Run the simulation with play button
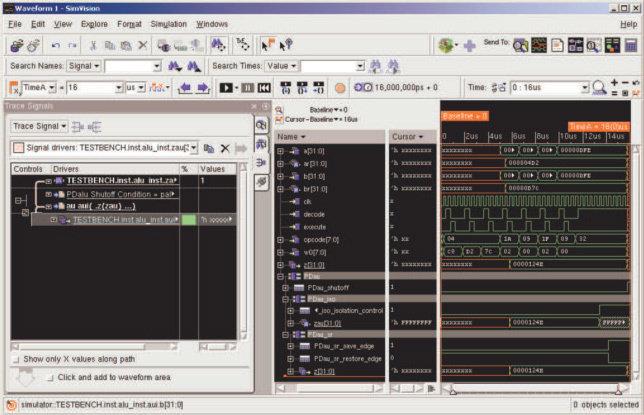 click(226, 88)
